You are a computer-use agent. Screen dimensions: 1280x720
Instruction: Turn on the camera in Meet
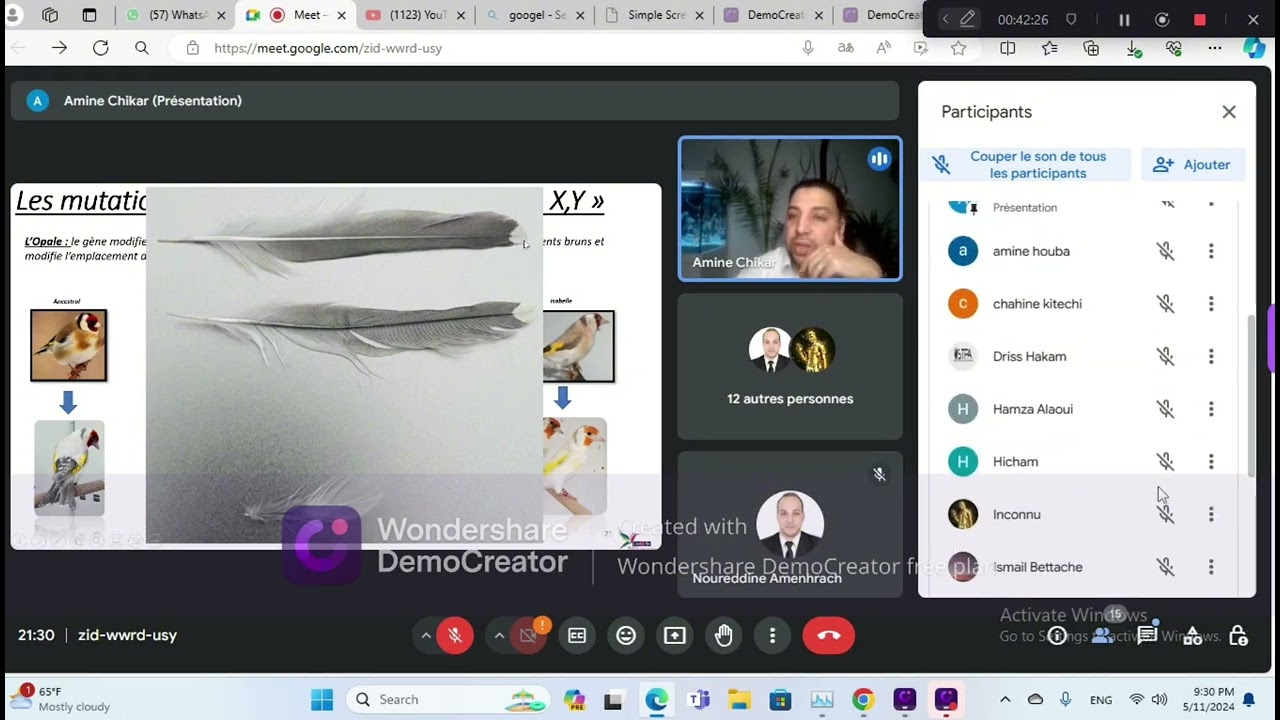click(528, 635)
